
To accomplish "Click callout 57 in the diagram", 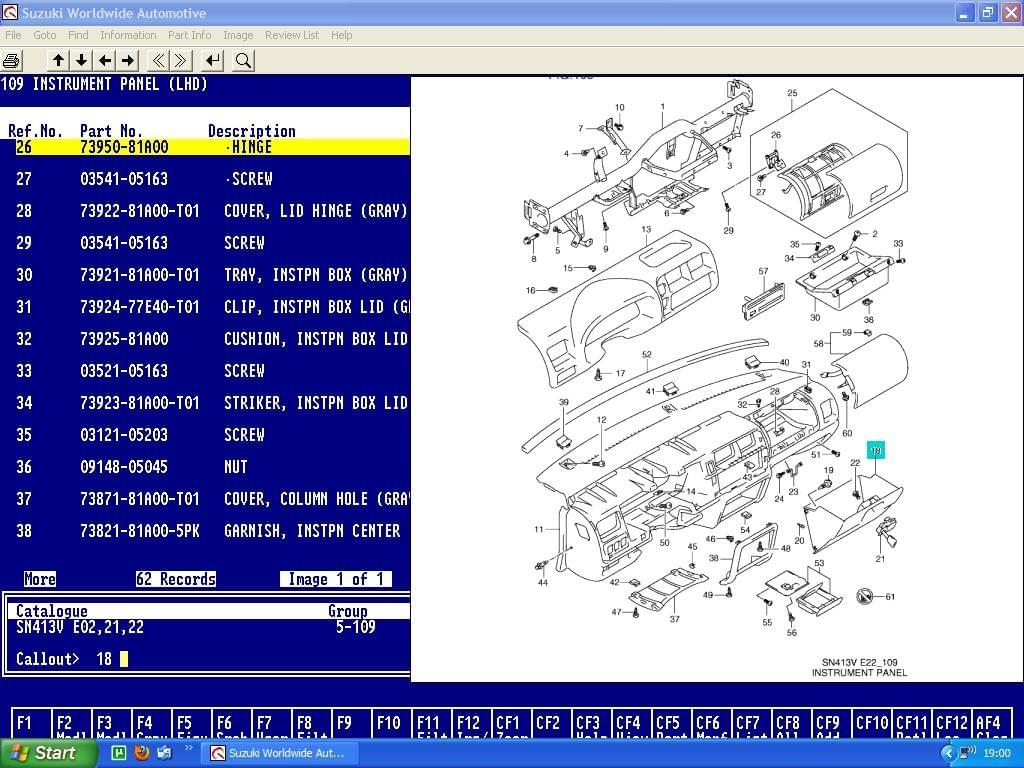I will pyautogui.click(x=763, y=271).
